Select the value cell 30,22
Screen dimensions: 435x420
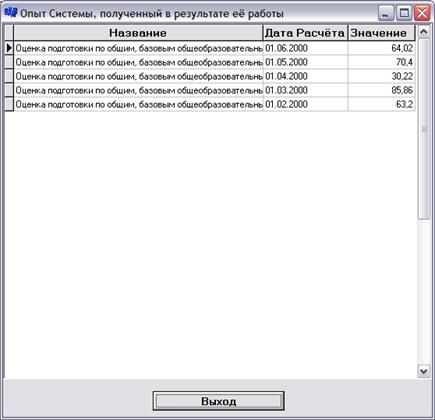point(381,76)
